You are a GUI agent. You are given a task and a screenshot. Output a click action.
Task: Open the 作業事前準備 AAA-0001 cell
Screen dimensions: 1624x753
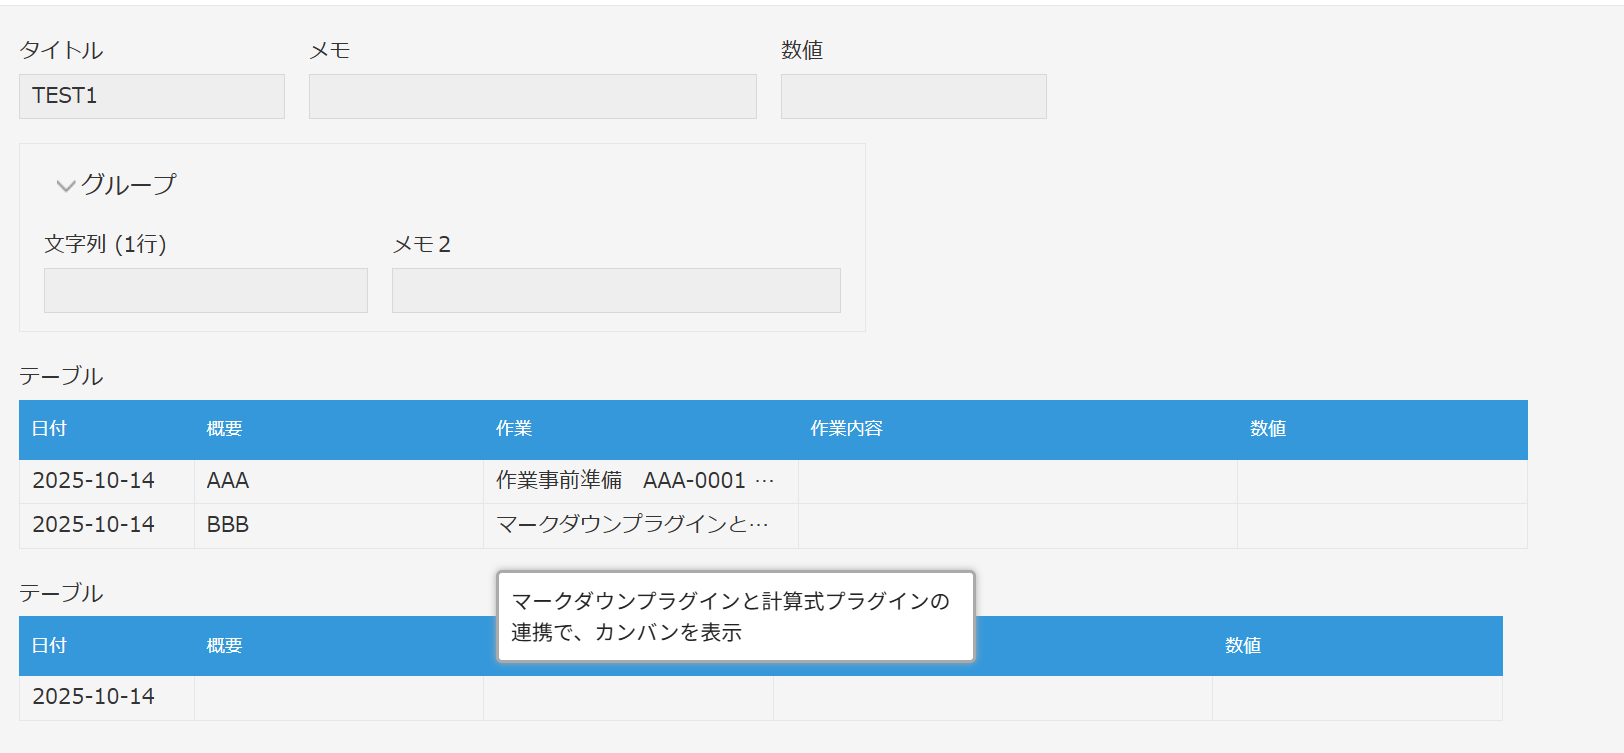(x=635, y=481)
